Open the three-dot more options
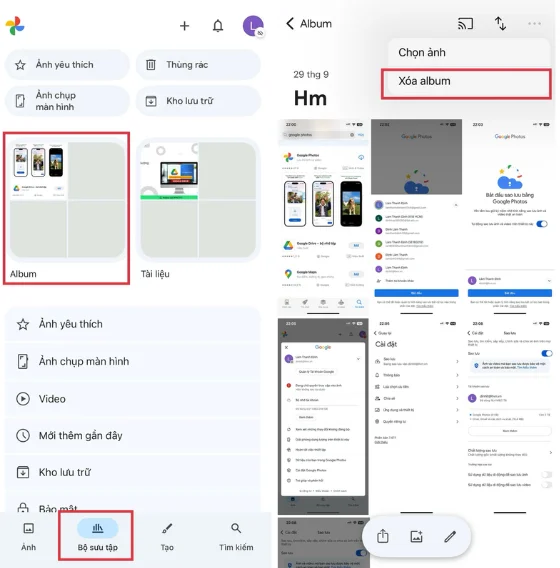This screenshot has width=560, height=568. pos(534,24)
